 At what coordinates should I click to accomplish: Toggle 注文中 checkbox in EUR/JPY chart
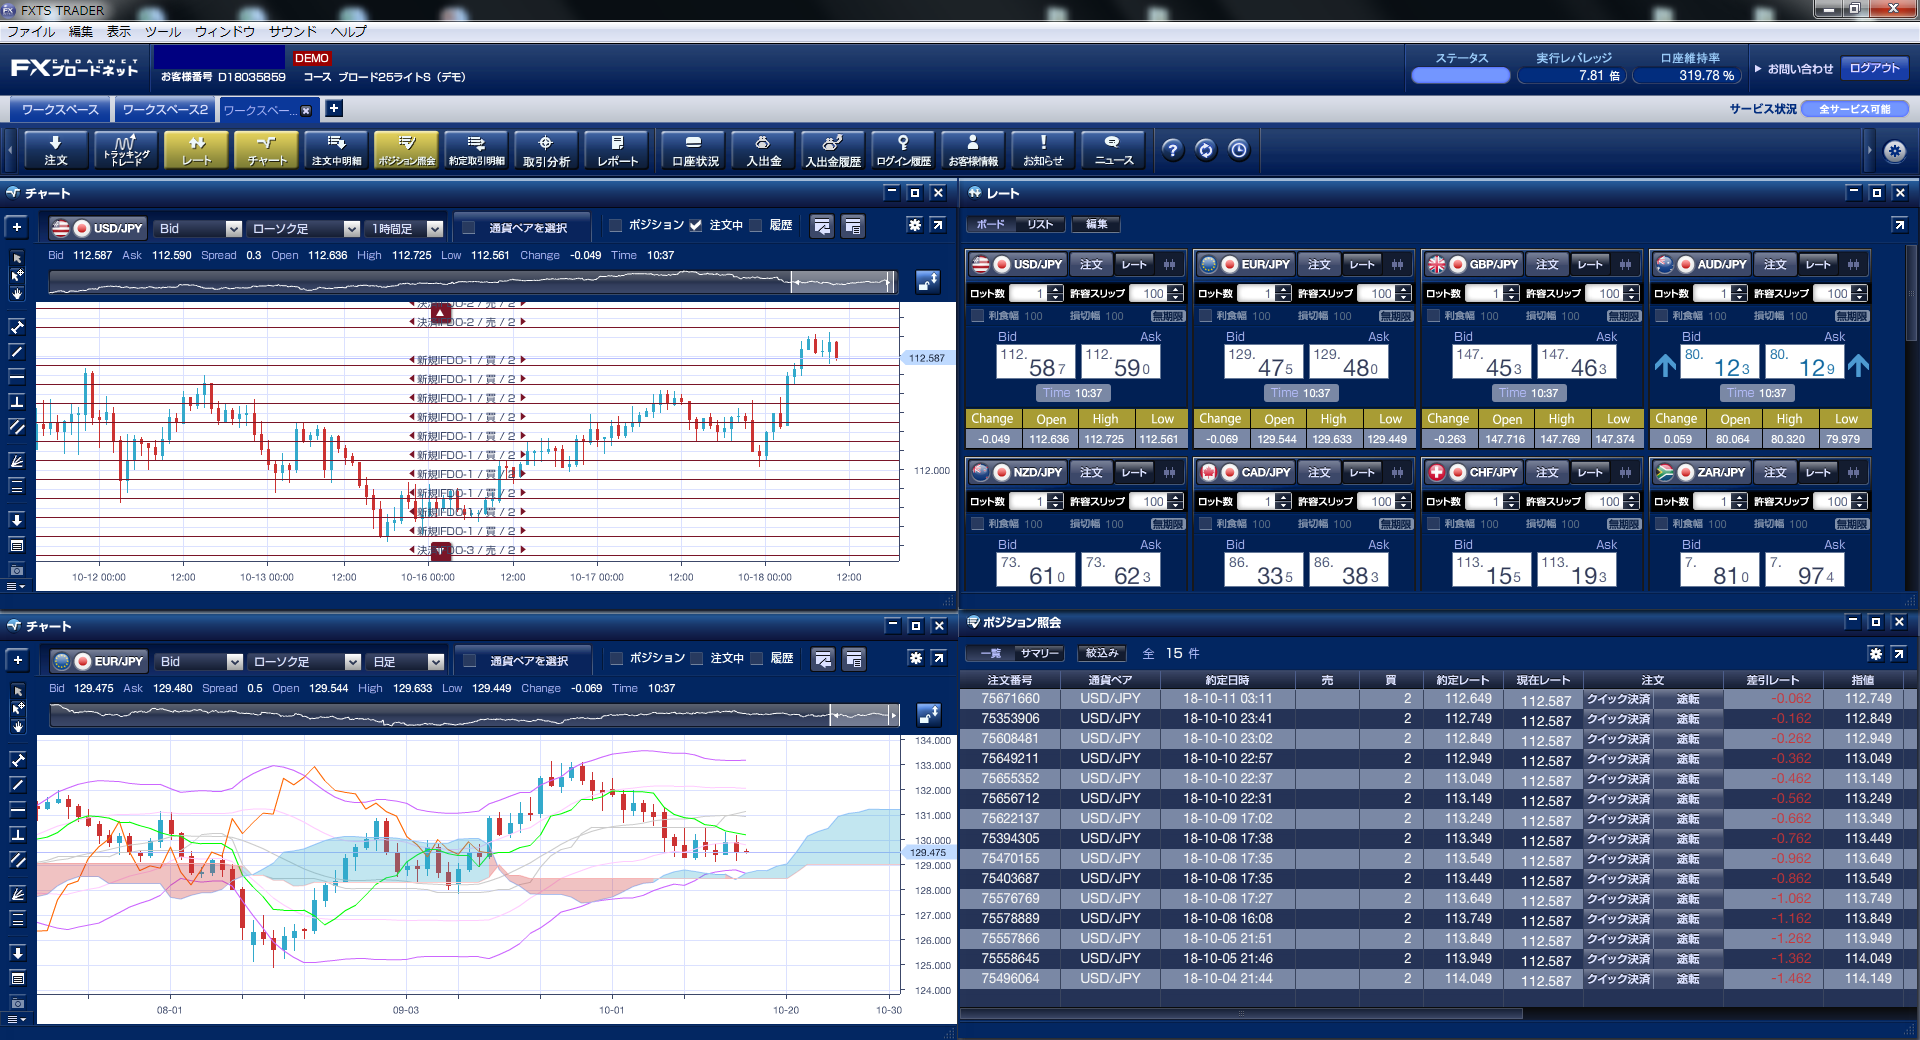tap(697, 658)
